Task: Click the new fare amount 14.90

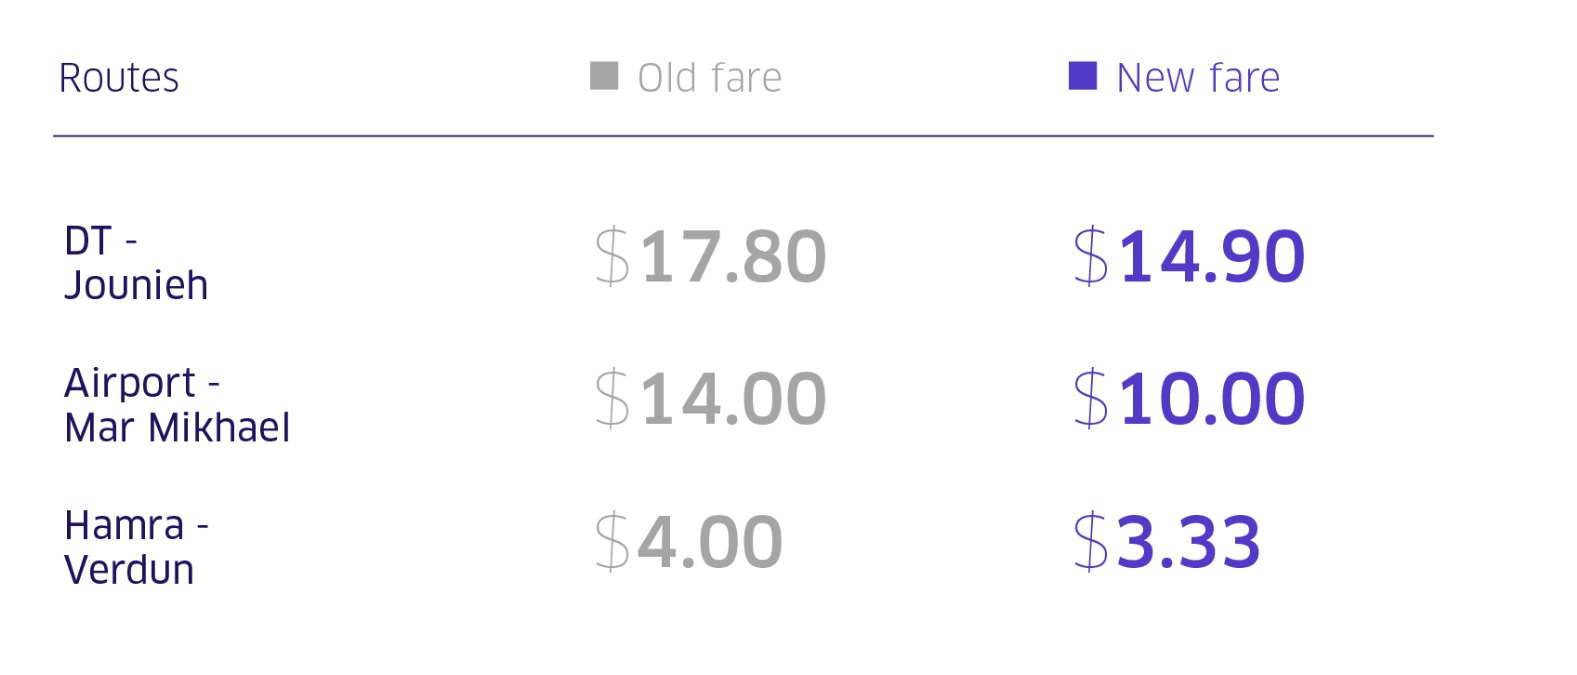Action: (x=1211, y=257)
